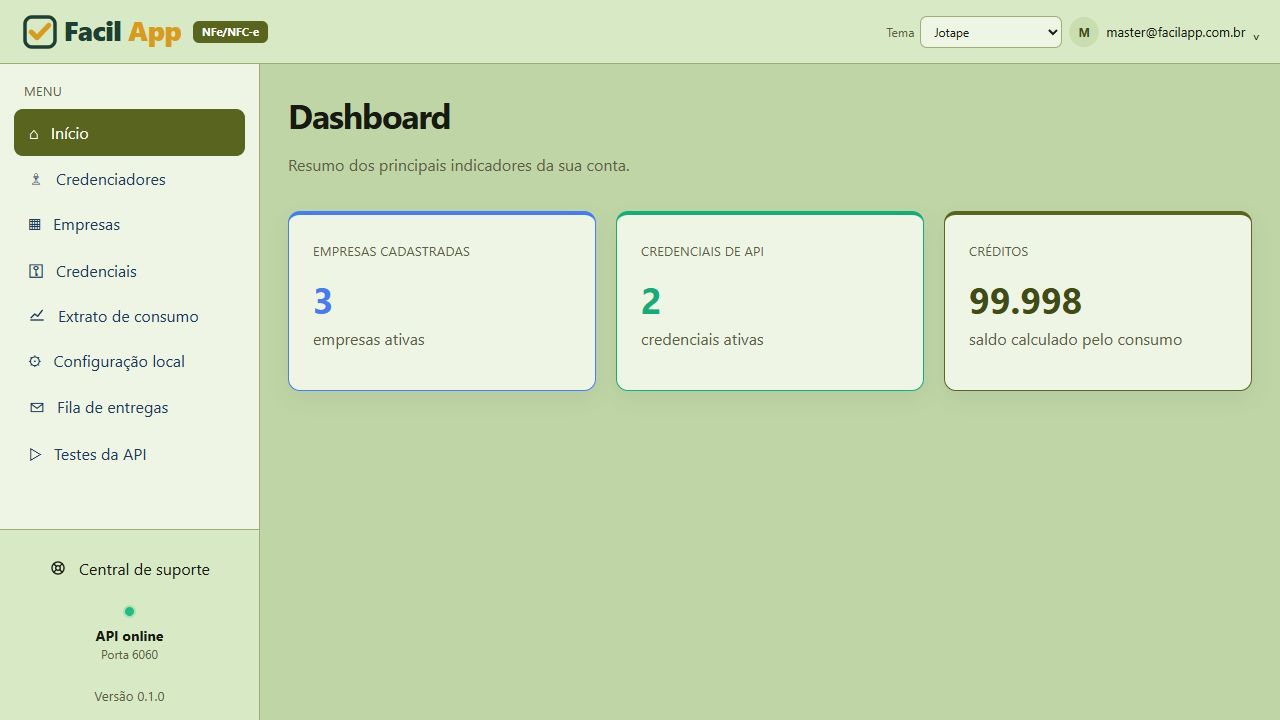Click the Fila de entregas envelope icon

tap(37, 408)
